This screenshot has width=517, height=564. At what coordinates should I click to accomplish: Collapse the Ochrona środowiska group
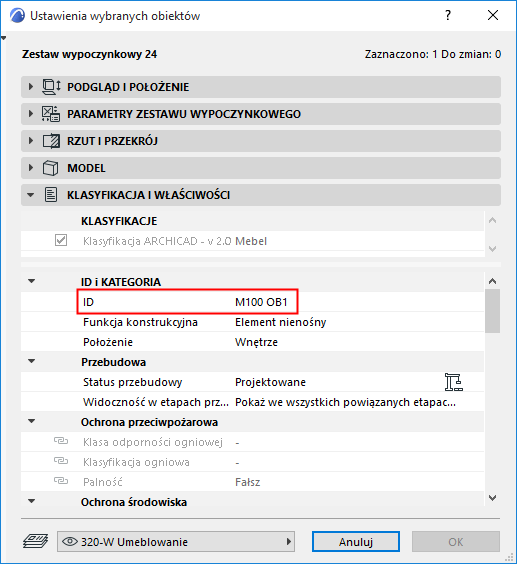point(32,501)
